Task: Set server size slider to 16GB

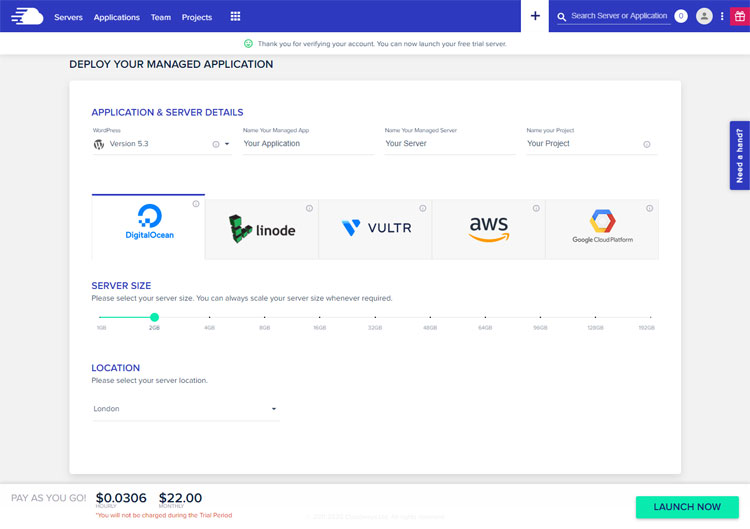Action: [x=320, y=317]
